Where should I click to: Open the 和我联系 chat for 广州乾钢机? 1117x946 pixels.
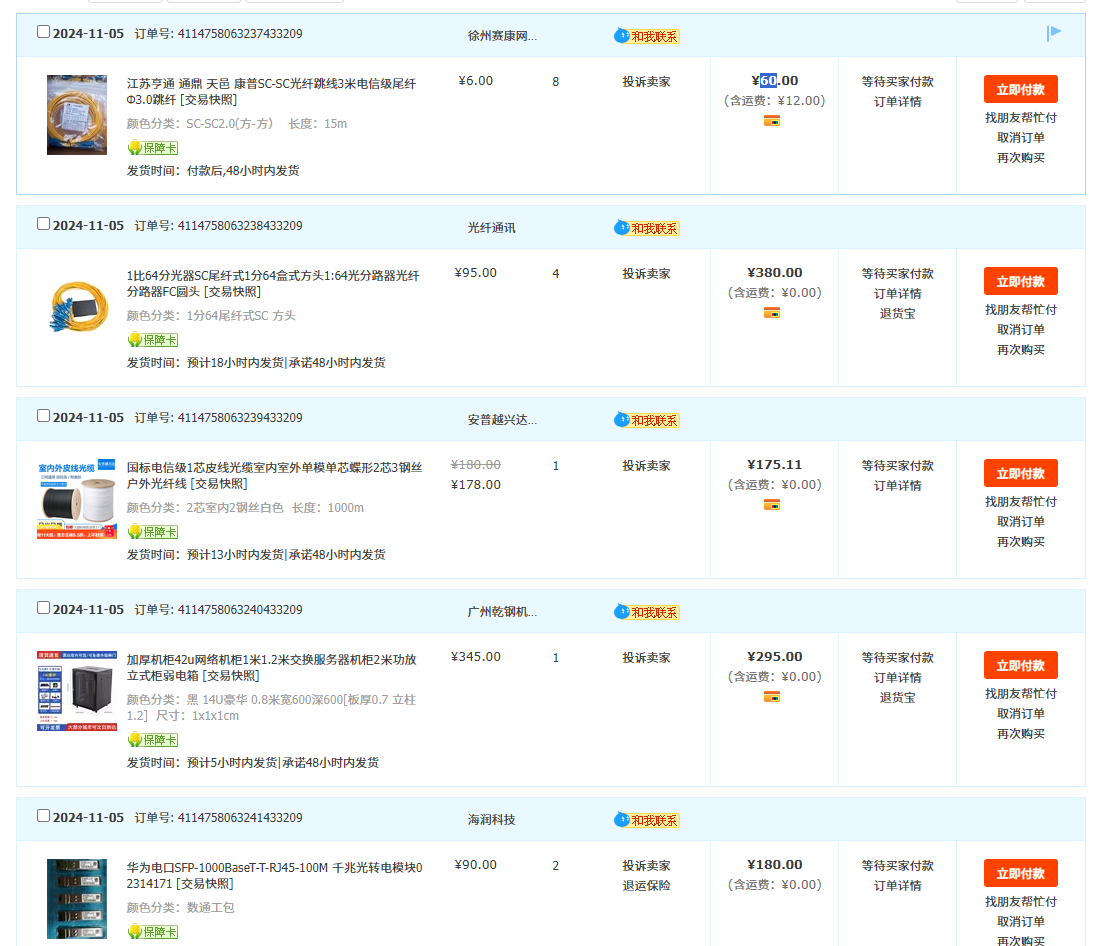point(646,612)
